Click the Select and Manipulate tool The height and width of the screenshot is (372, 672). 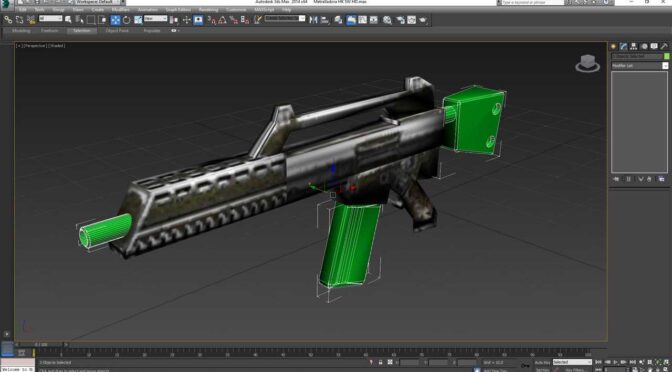[186, 20]
